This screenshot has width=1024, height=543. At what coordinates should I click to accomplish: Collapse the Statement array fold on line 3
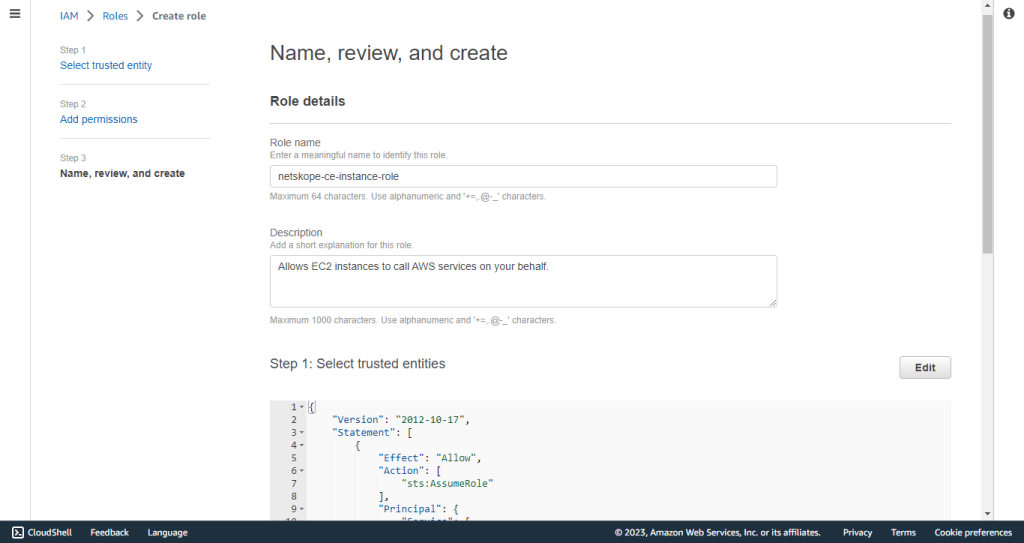(x=302, y=433)
